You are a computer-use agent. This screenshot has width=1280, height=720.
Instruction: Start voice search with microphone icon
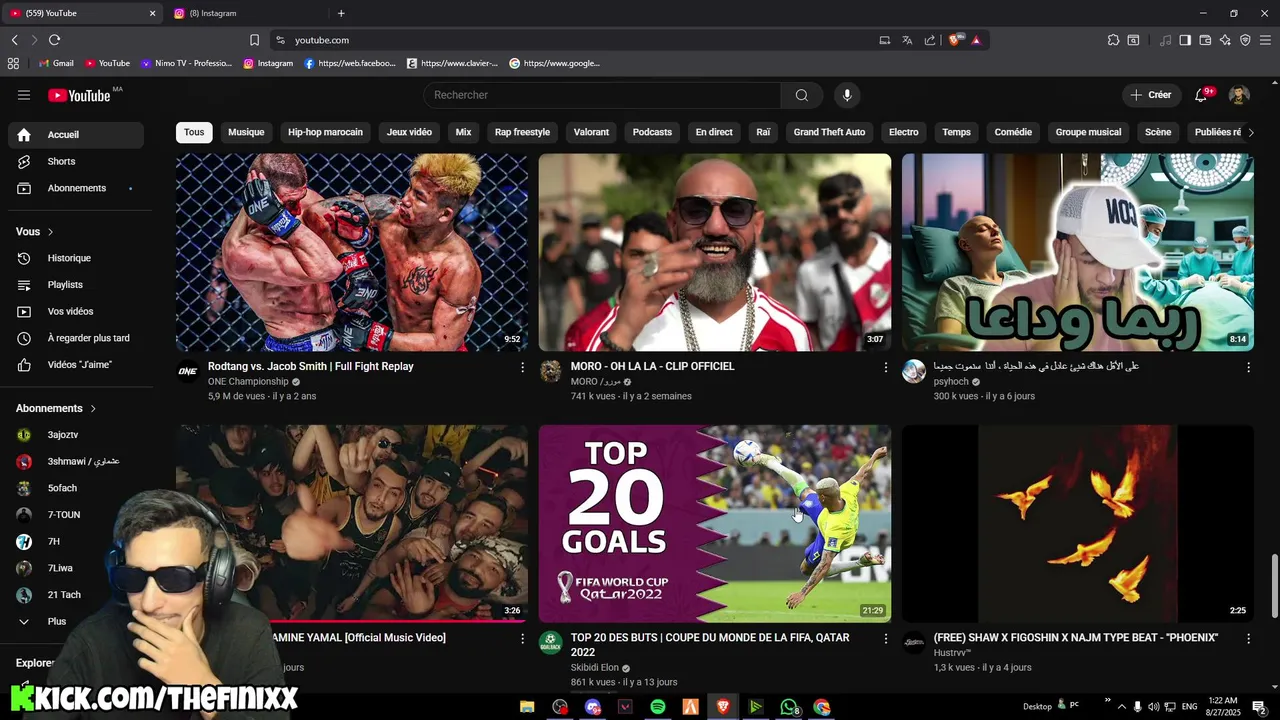(x=847, y=95)
